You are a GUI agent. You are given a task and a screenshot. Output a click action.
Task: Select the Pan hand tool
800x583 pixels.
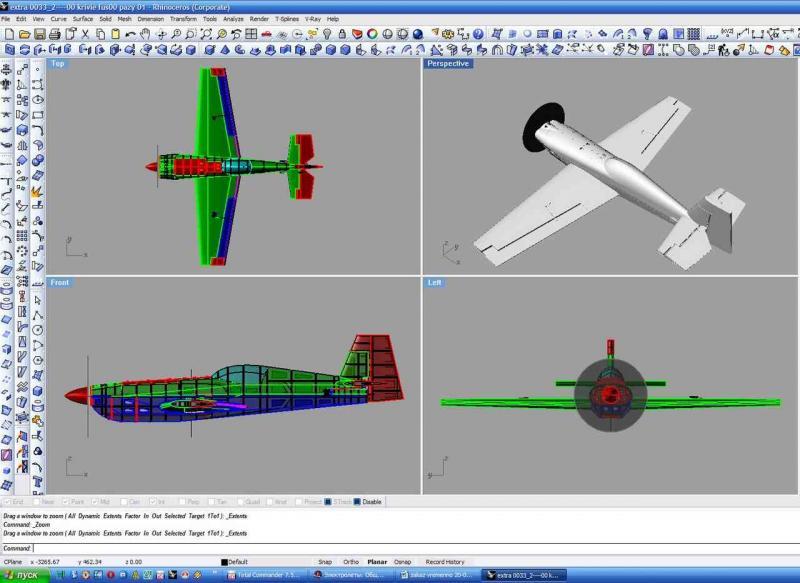(145, 33)
